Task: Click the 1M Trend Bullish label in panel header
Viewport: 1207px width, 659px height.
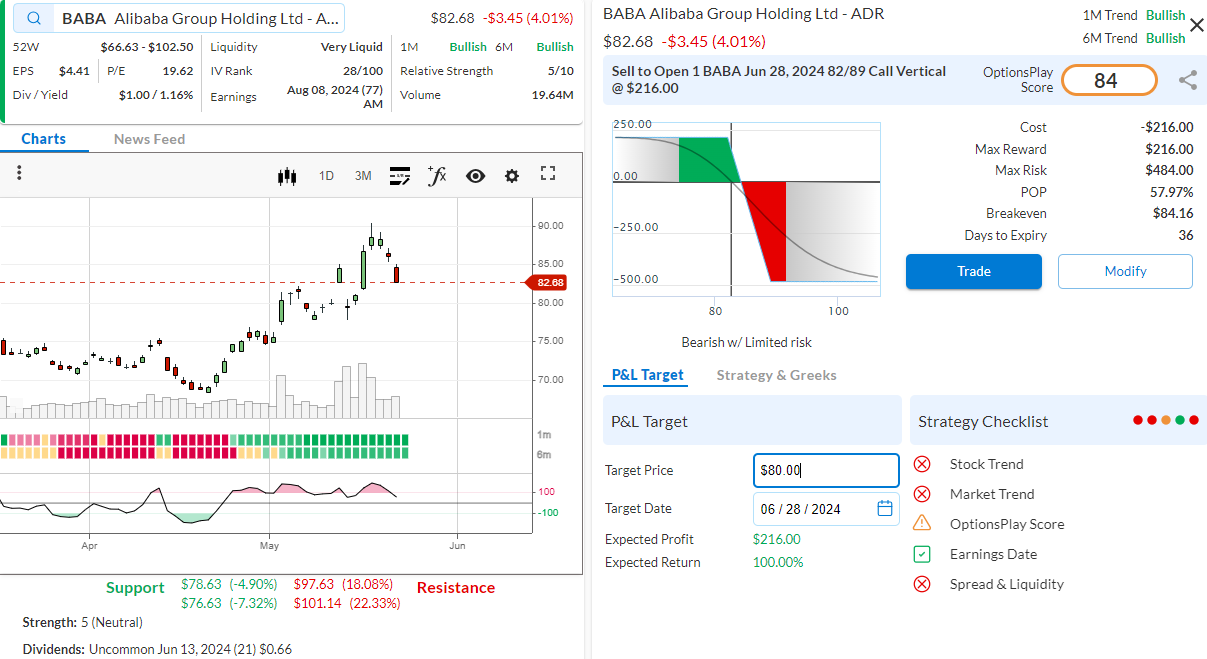Action: [x=1134, y=16]
